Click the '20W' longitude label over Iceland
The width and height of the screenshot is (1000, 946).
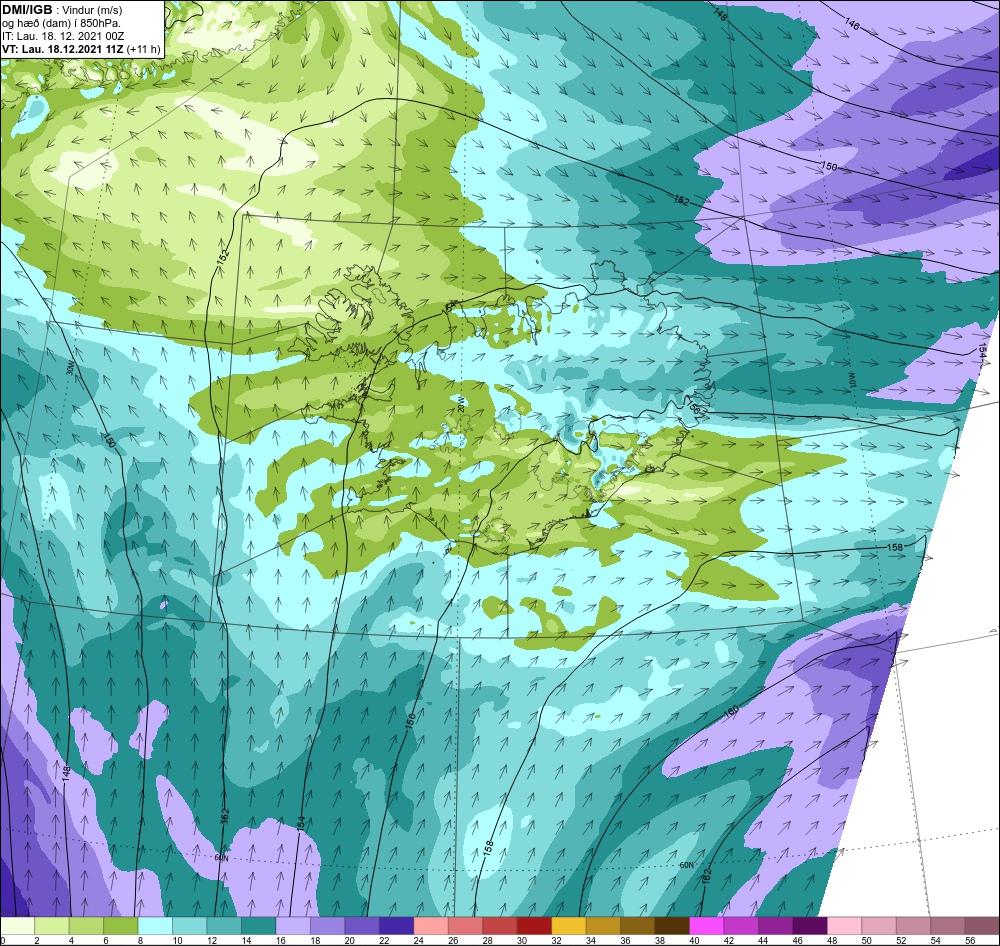460,403
